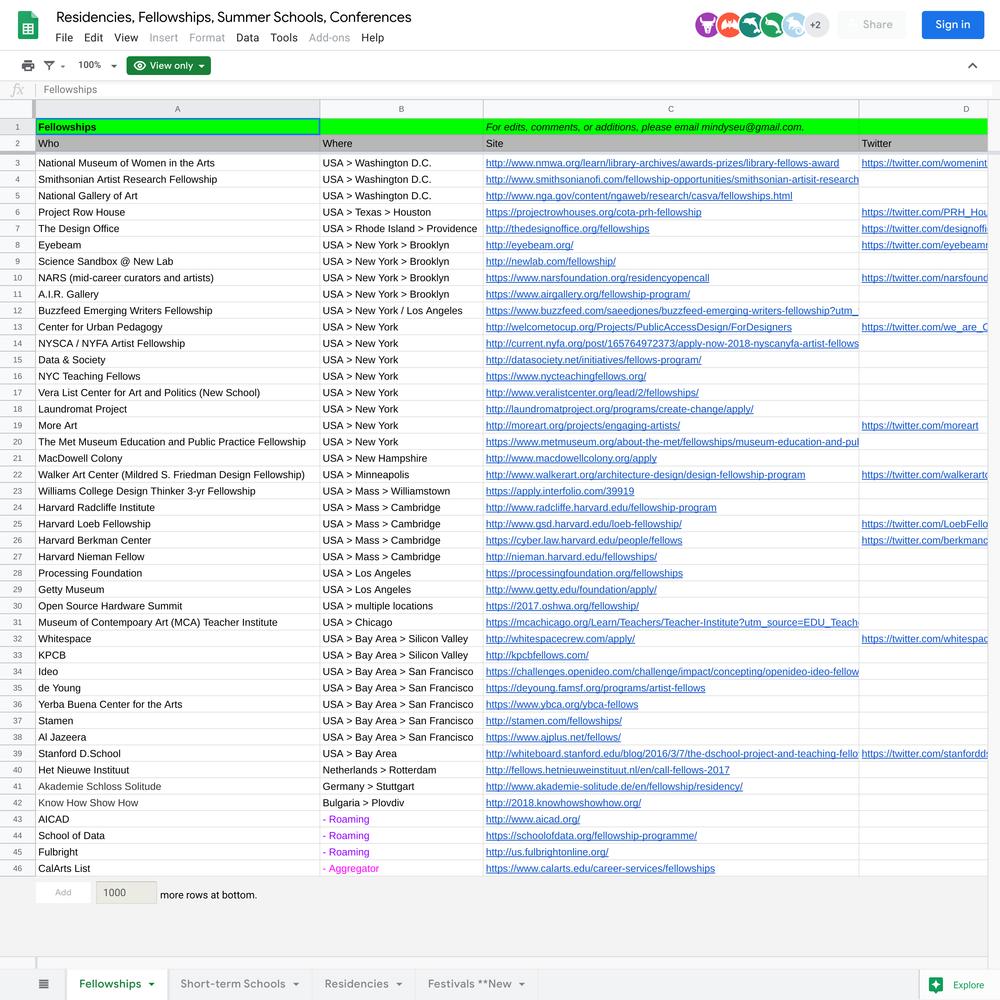The width and height of the screenshot is (1000, 1000).
Task: Select the Netherlands > Rotterdam cell
Action: coord(401,770)
